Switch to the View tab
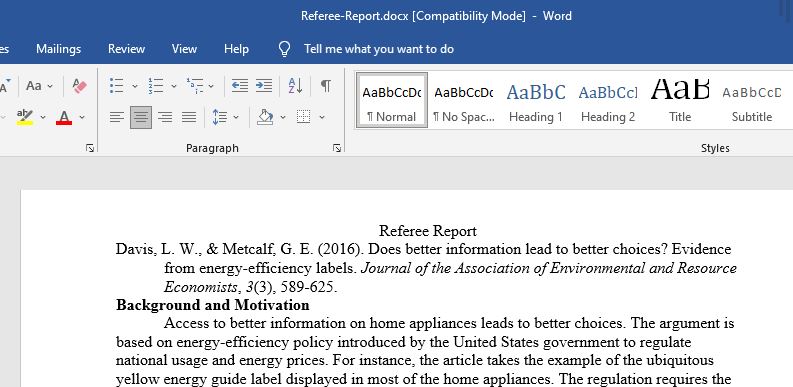This screenshot has height=387, width=793. click(x=184, y=49)
